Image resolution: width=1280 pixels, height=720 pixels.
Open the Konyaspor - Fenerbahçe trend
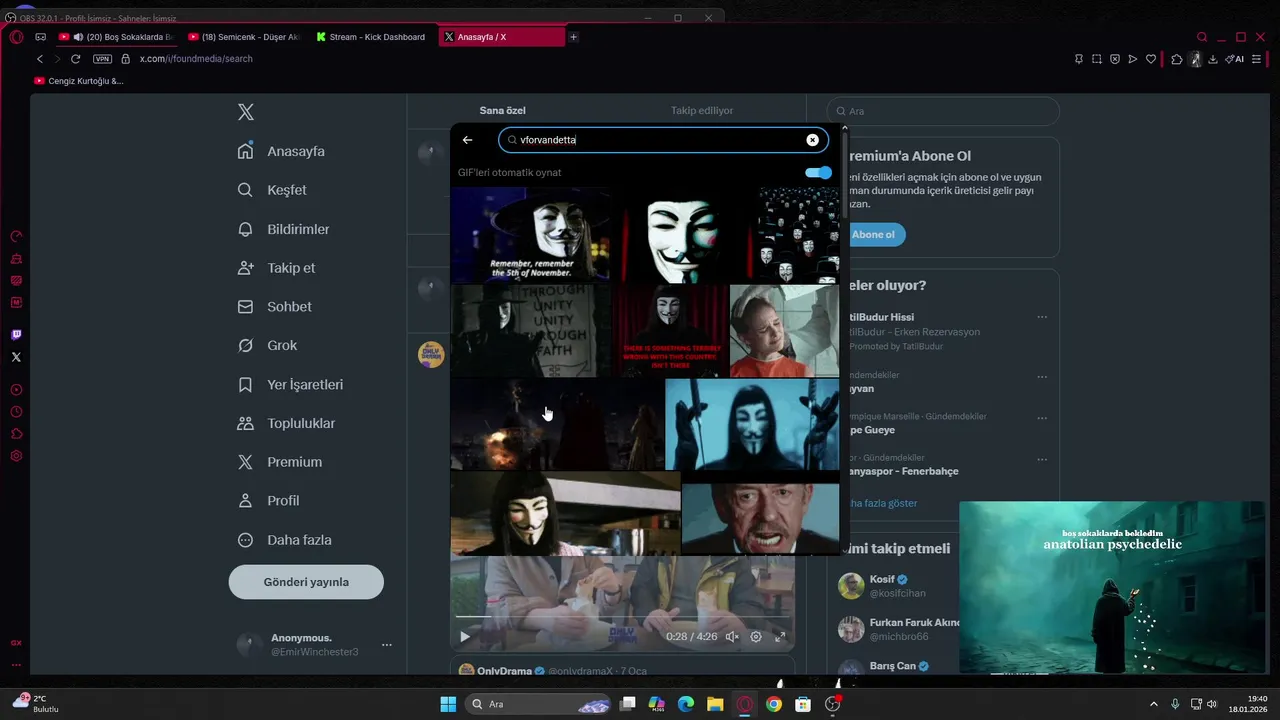point(904,471)
